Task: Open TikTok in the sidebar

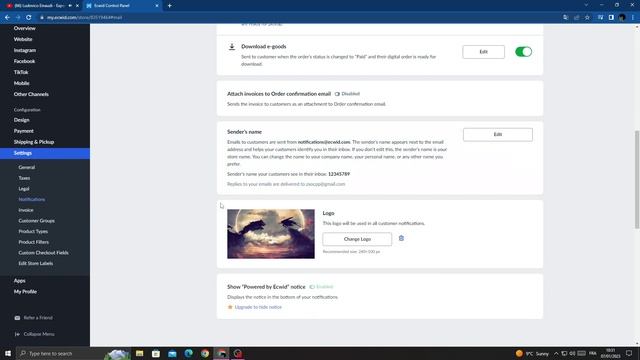Action: tap(21, 72)
